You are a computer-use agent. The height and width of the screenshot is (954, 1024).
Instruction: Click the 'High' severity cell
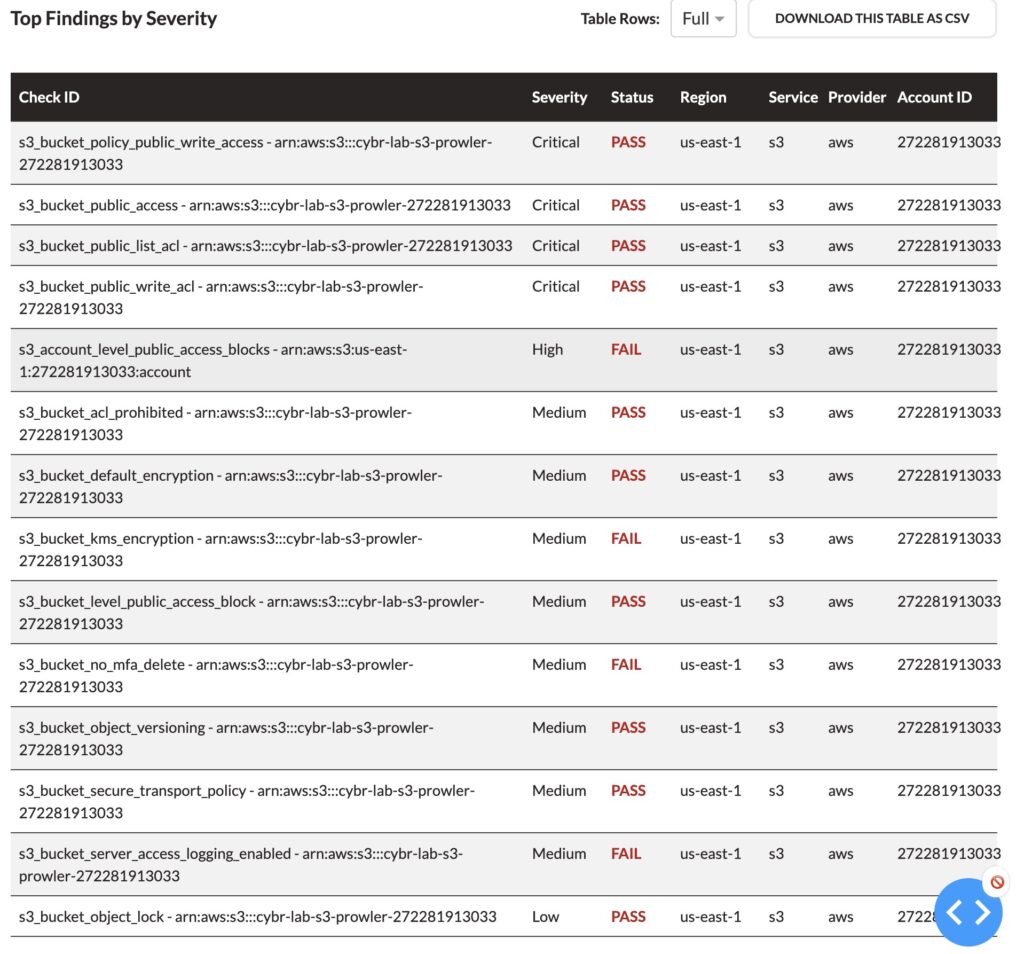(x=547, y=349)
